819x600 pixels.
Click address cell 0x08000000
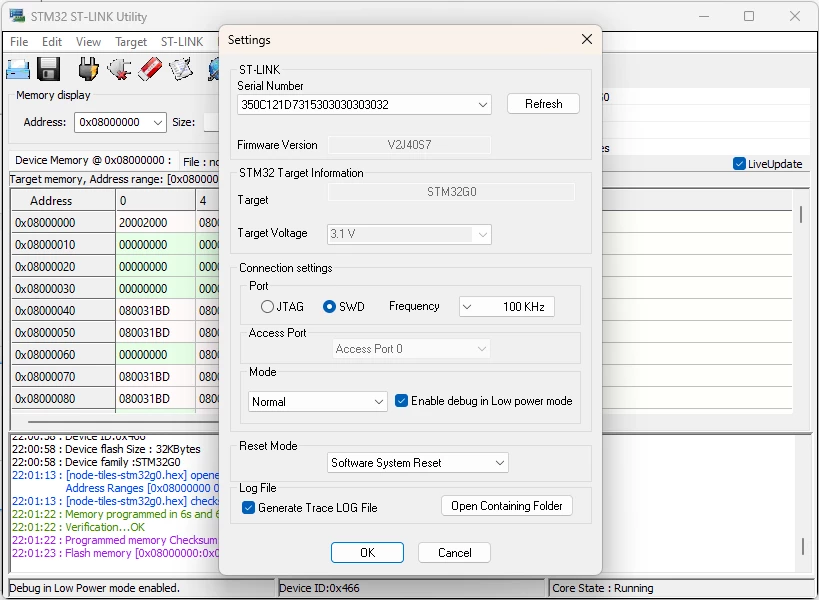point(63,223)
